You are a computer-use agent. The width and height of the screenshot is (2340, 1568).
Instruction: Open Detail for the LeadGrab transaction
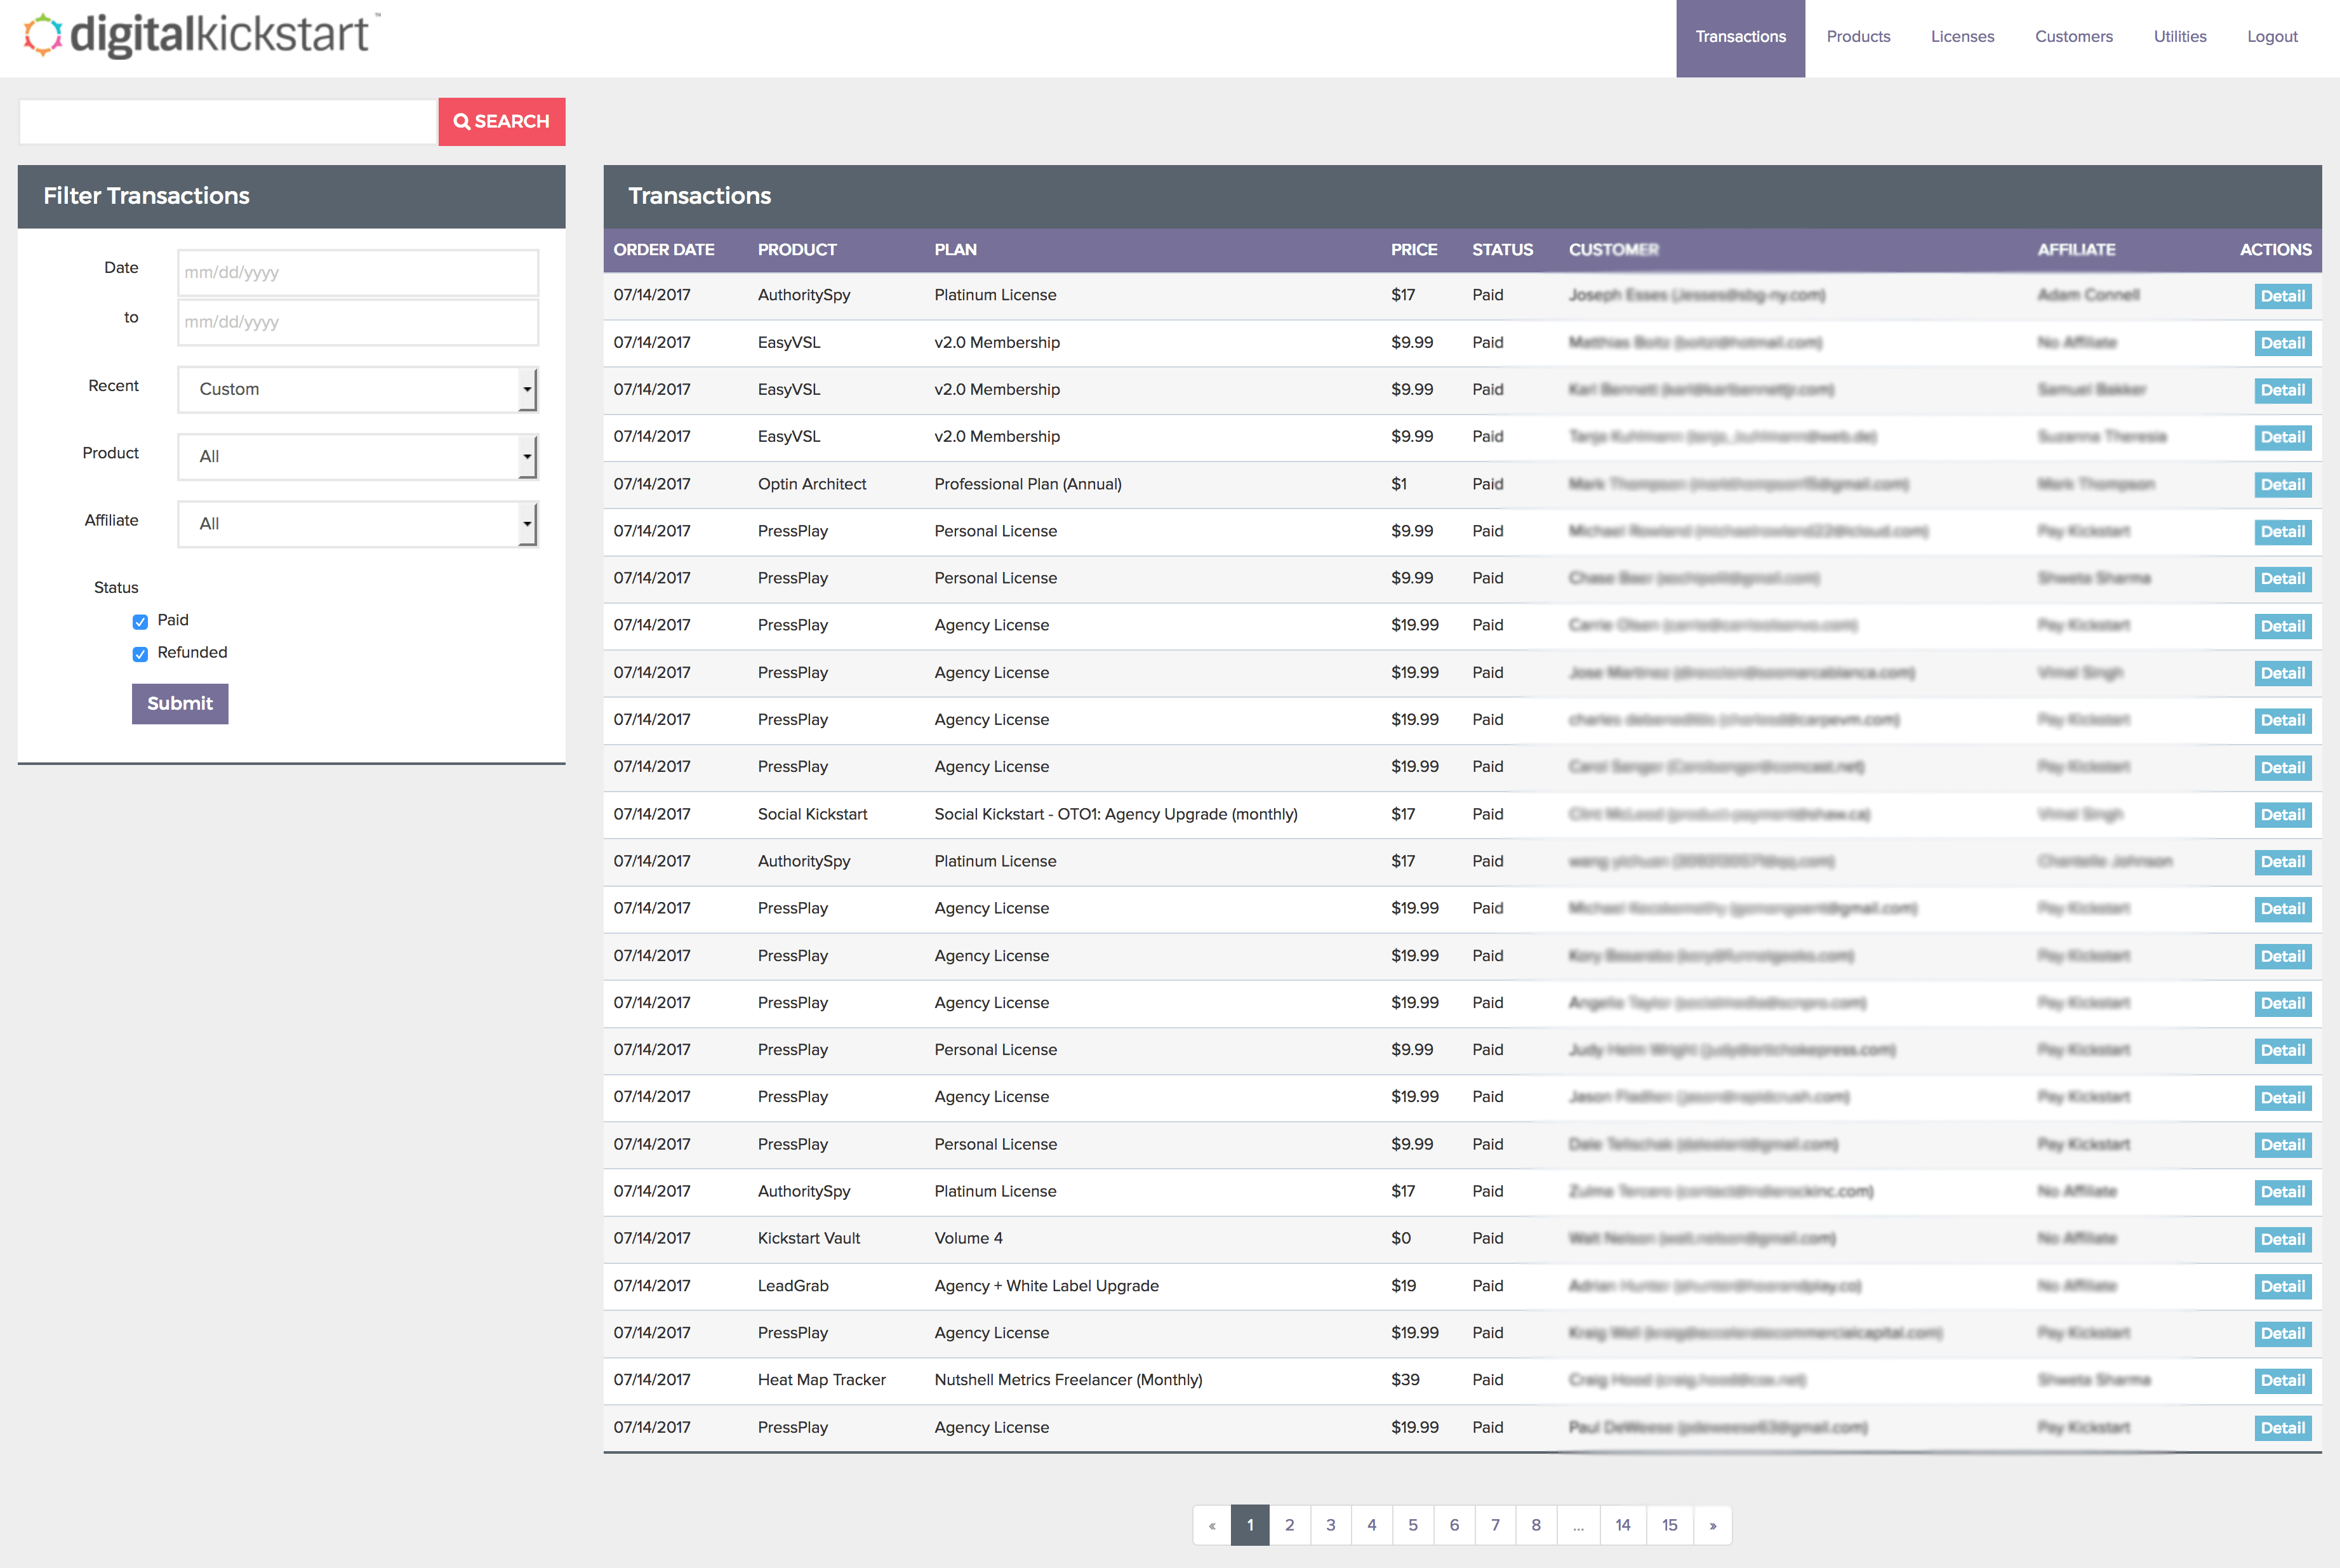[x=2283, y=1287]
